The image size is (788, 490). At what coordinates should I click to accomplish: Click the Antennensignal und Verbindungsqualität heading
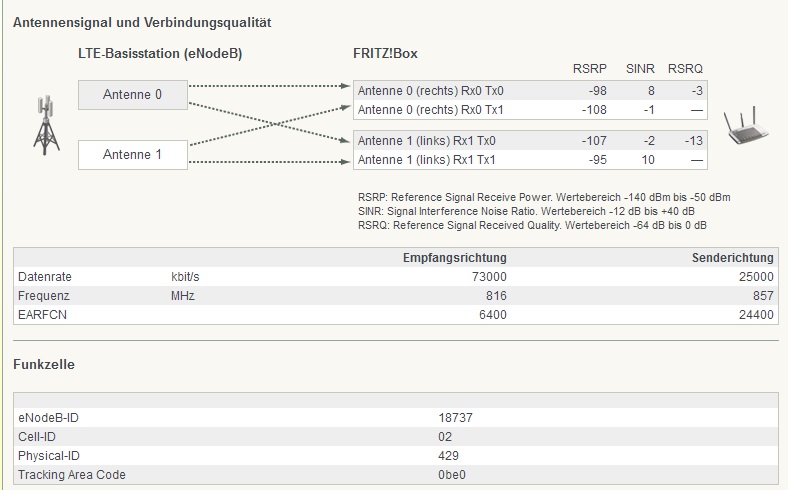[142, 23]
